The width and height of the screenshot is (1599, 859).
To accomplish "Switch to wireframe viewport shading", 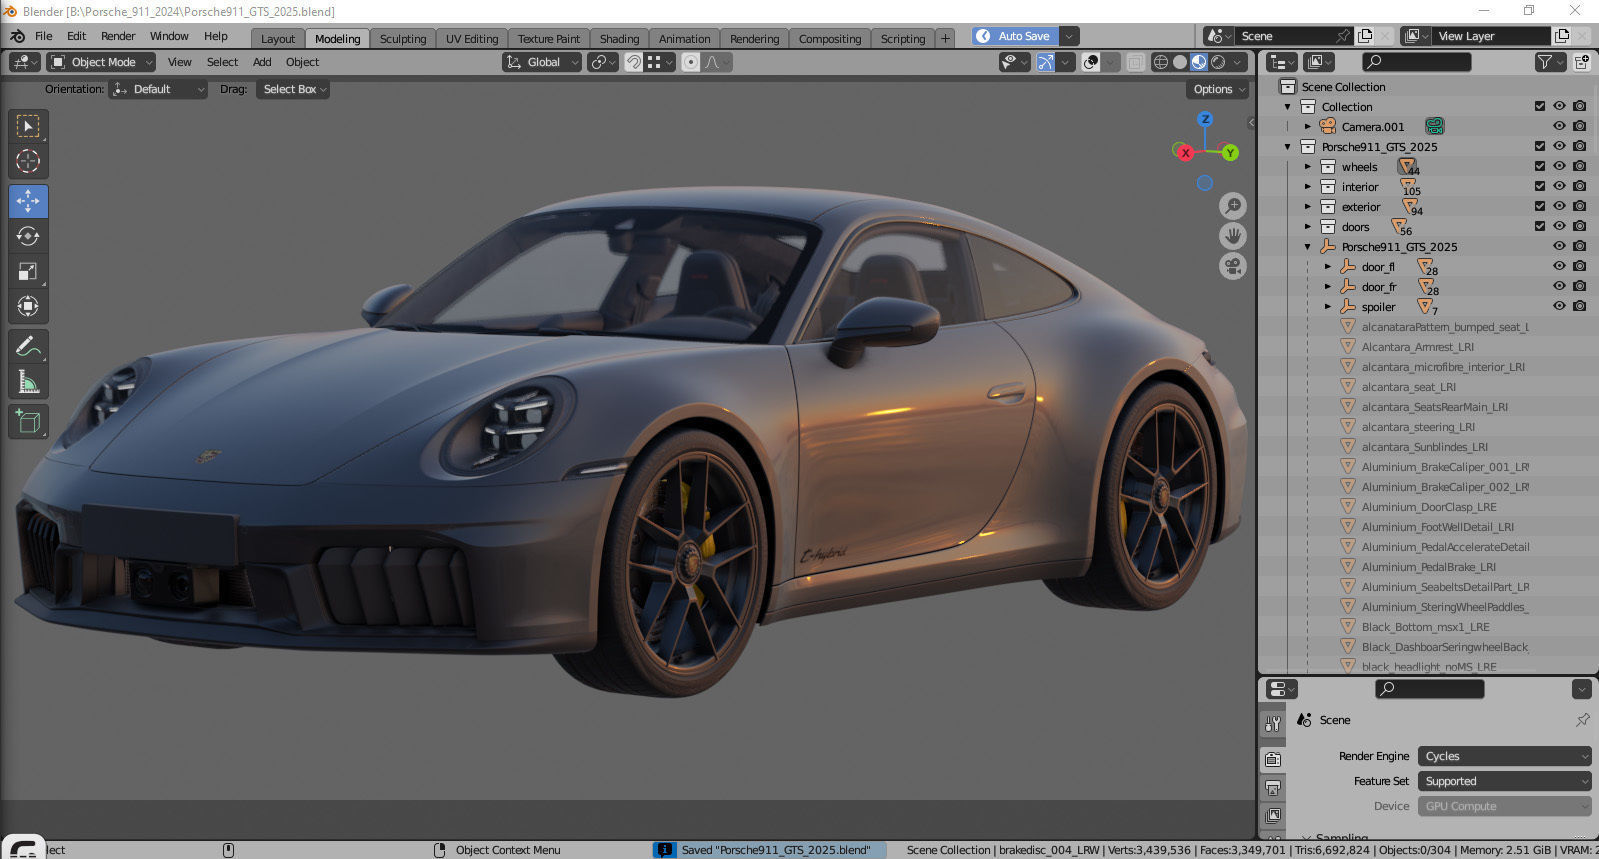I will click(x=1161, y=62).
